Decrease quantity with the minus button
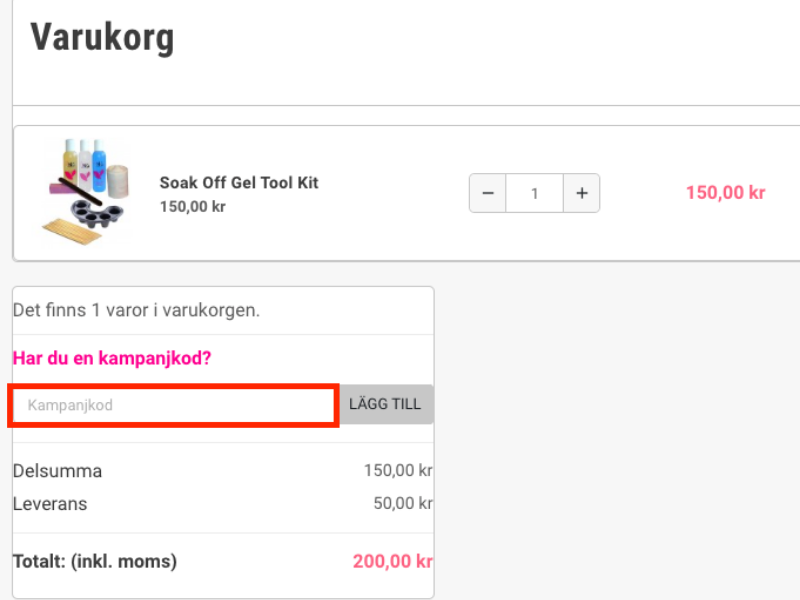The width and height of the screenshot is (800, 600). tap(488, 193)
